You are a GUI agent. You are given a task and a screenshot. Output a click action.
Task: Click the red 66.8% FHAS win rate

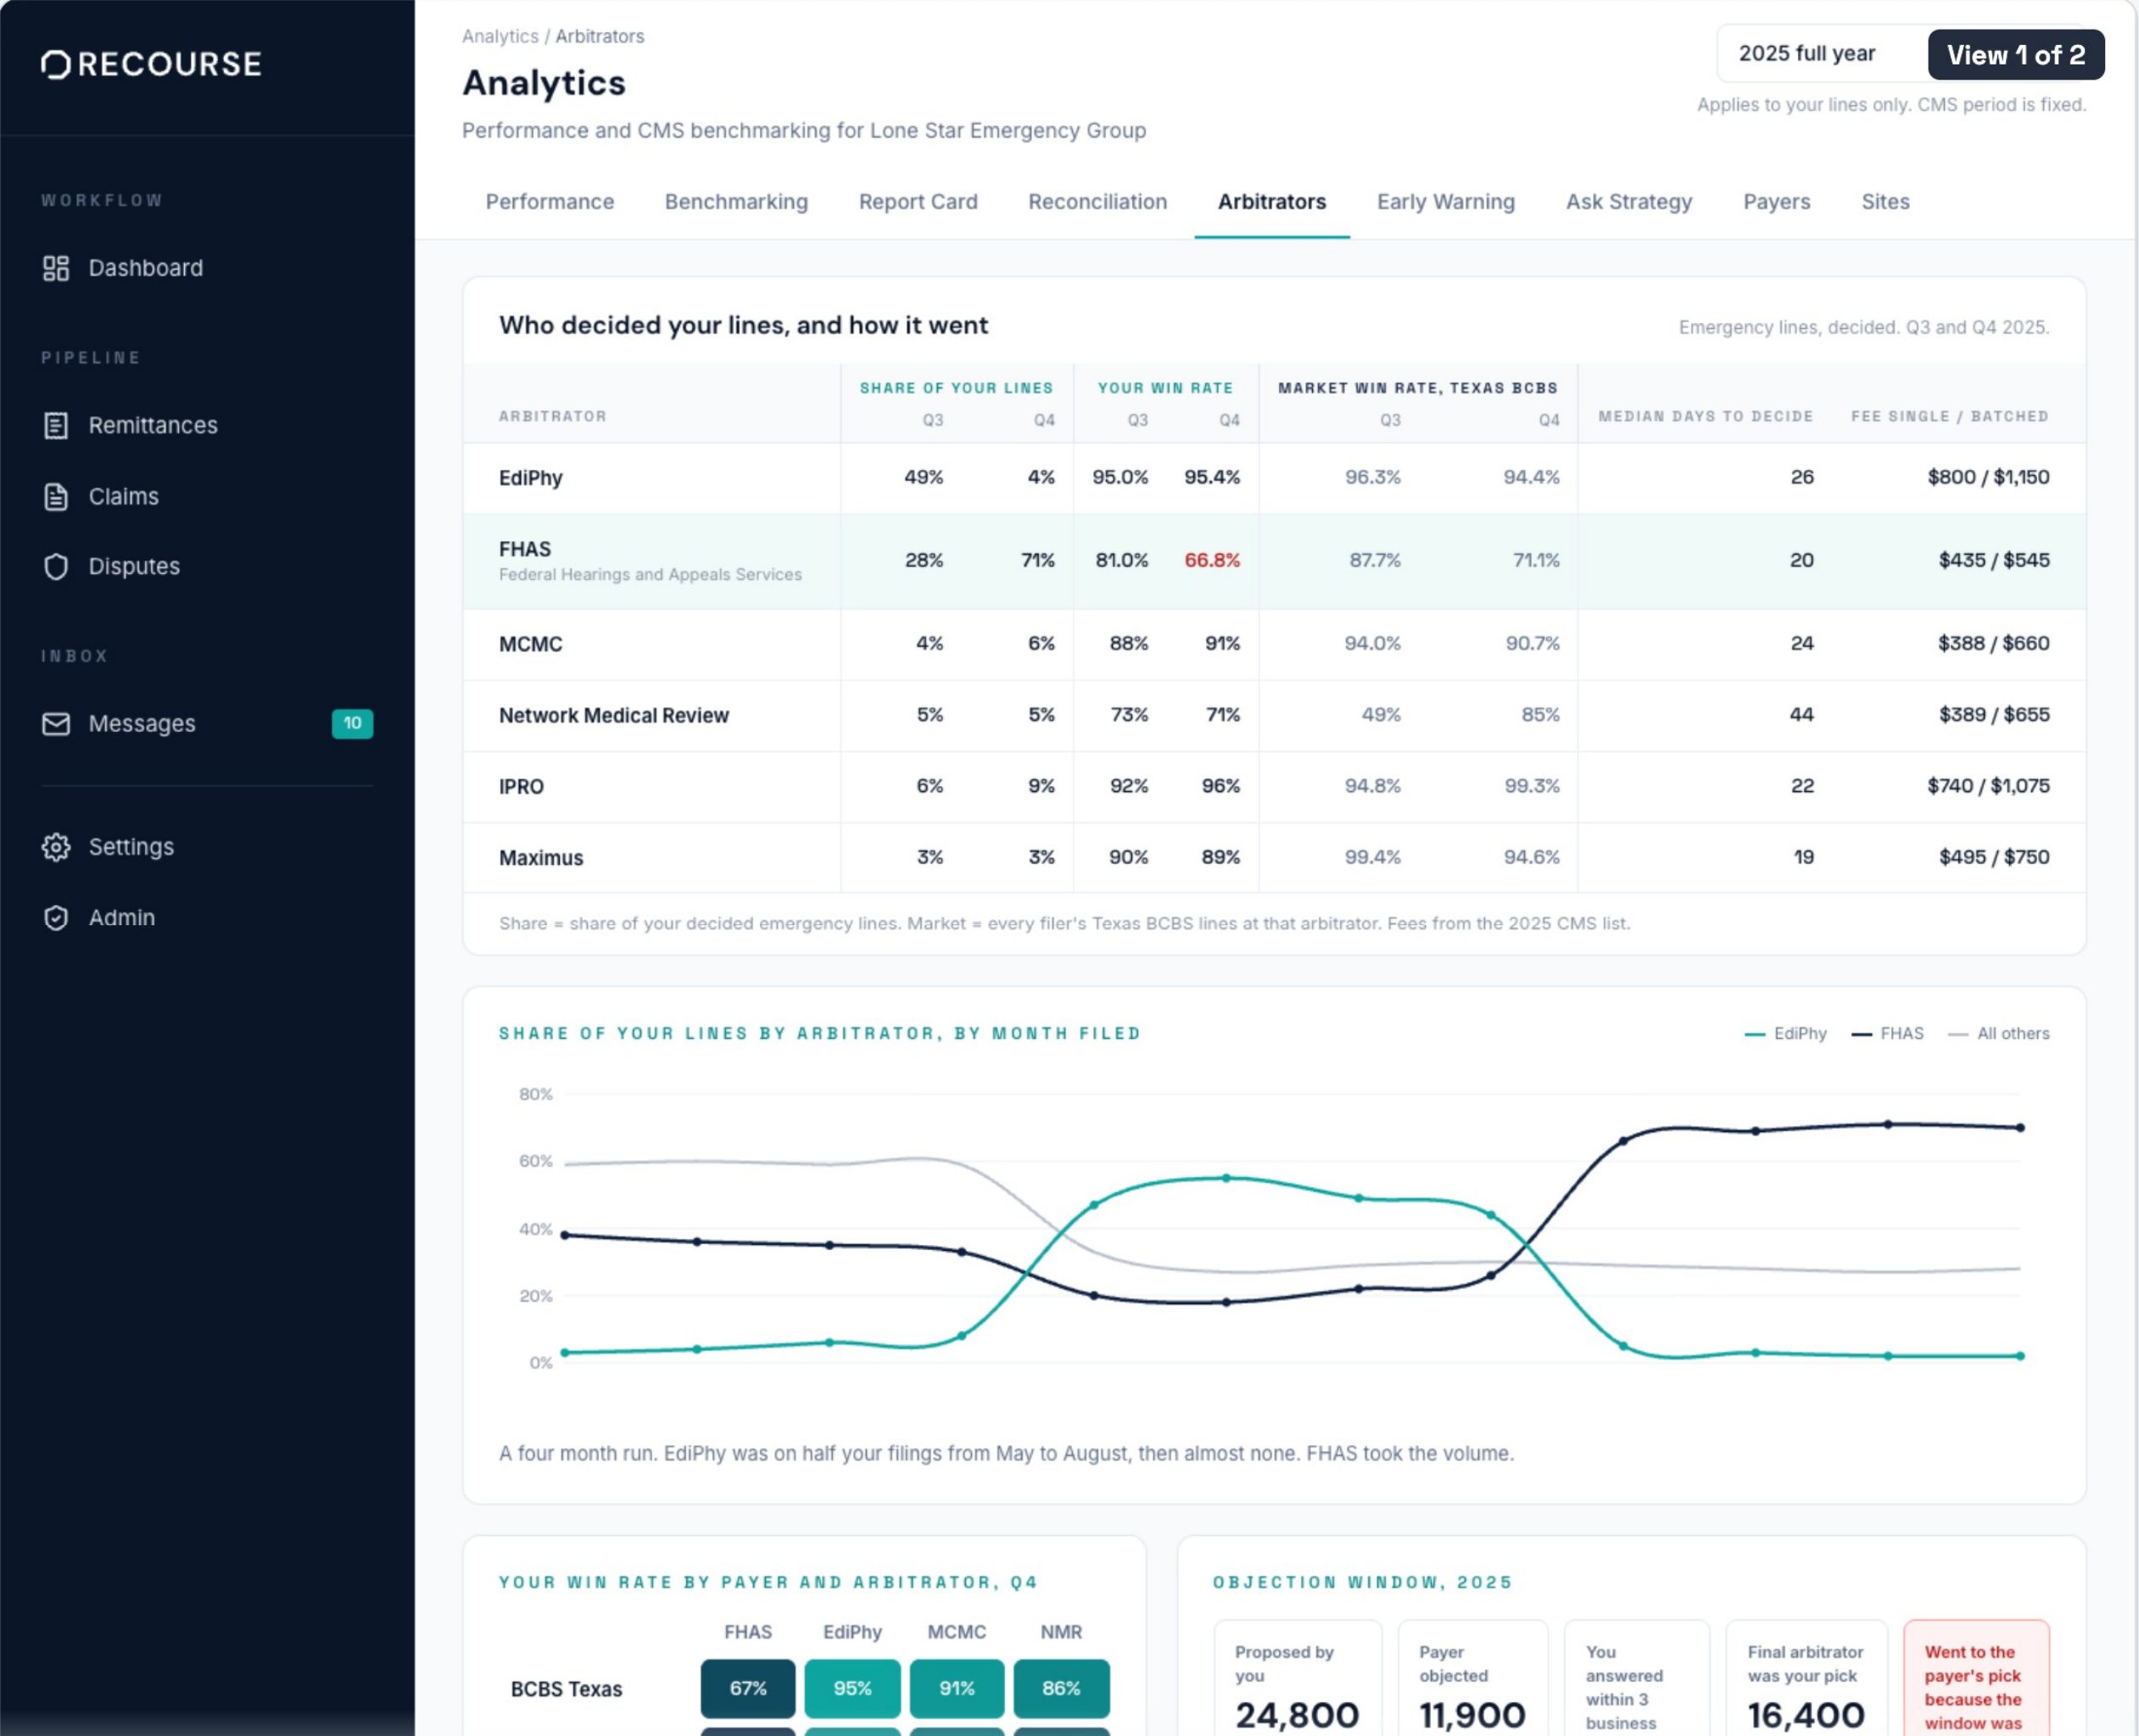pos(1212,560)
